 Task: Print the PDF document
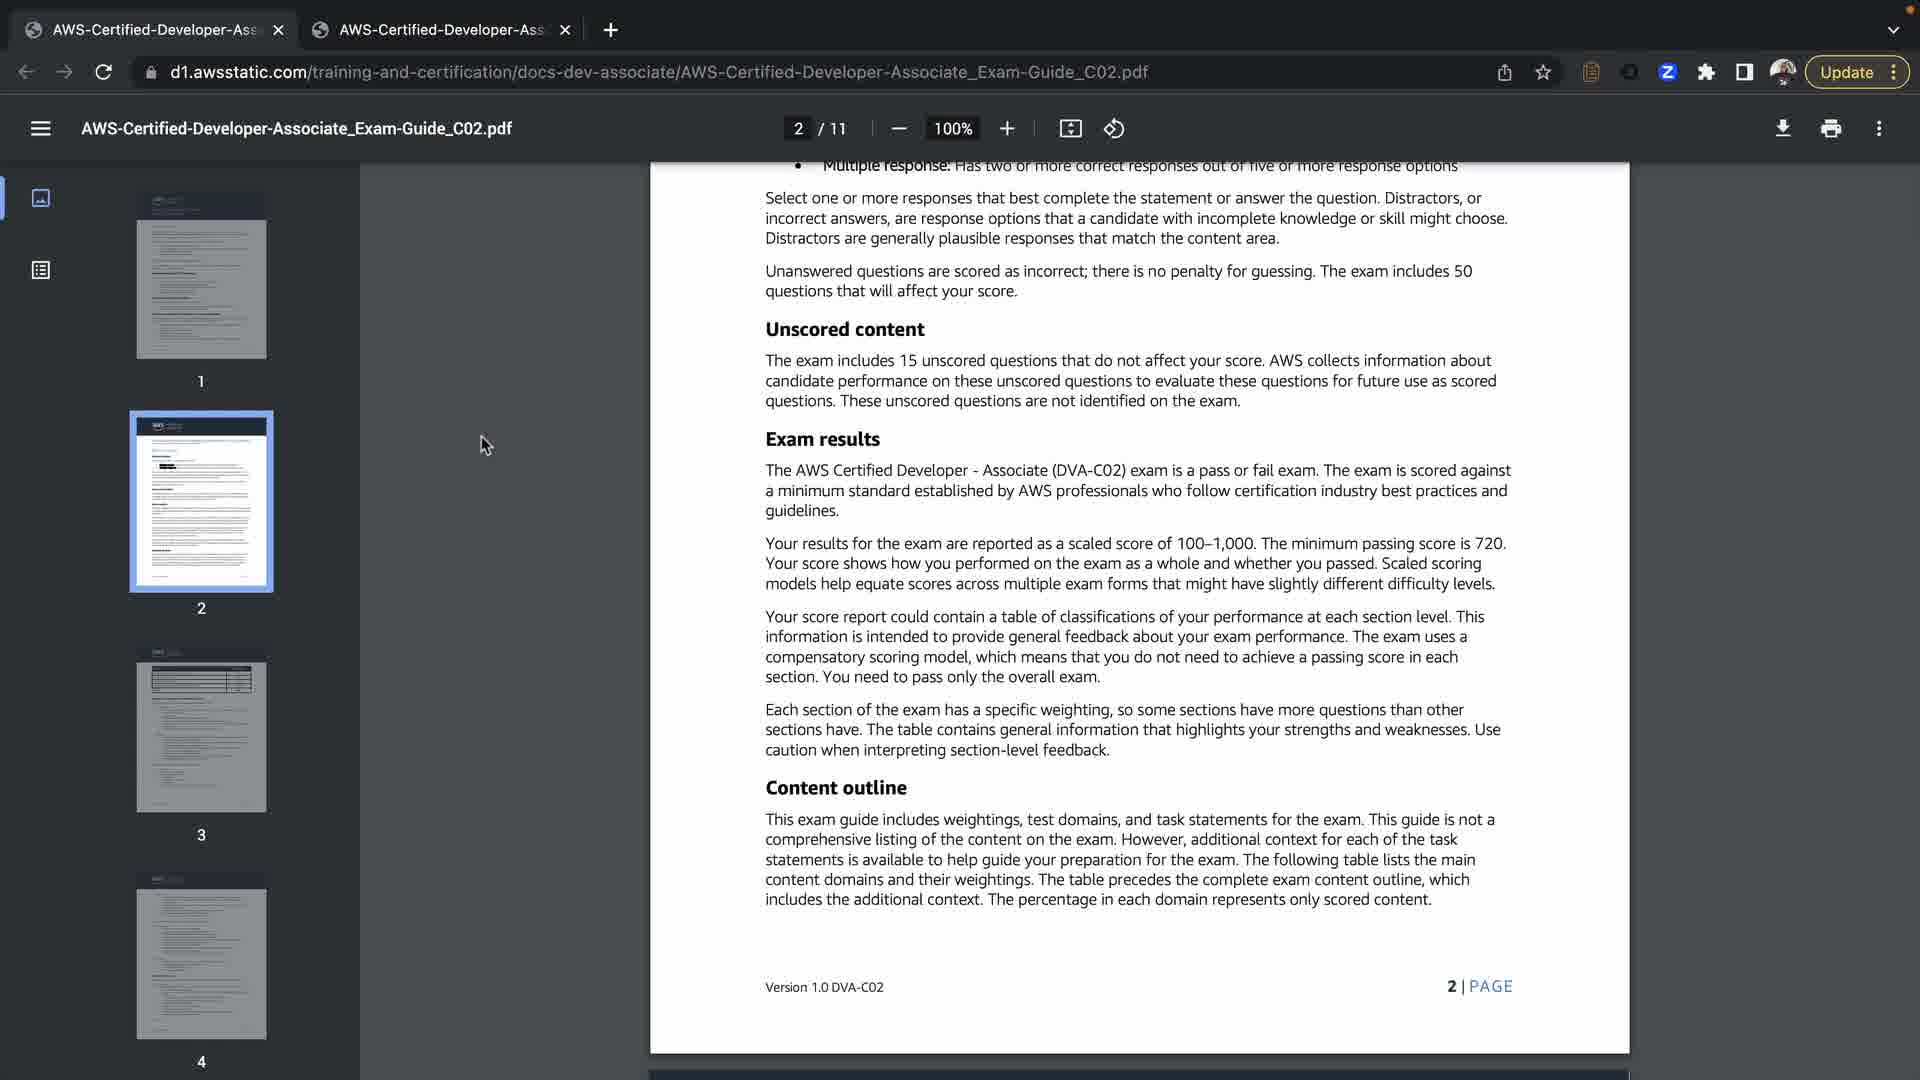[1831, 128]
